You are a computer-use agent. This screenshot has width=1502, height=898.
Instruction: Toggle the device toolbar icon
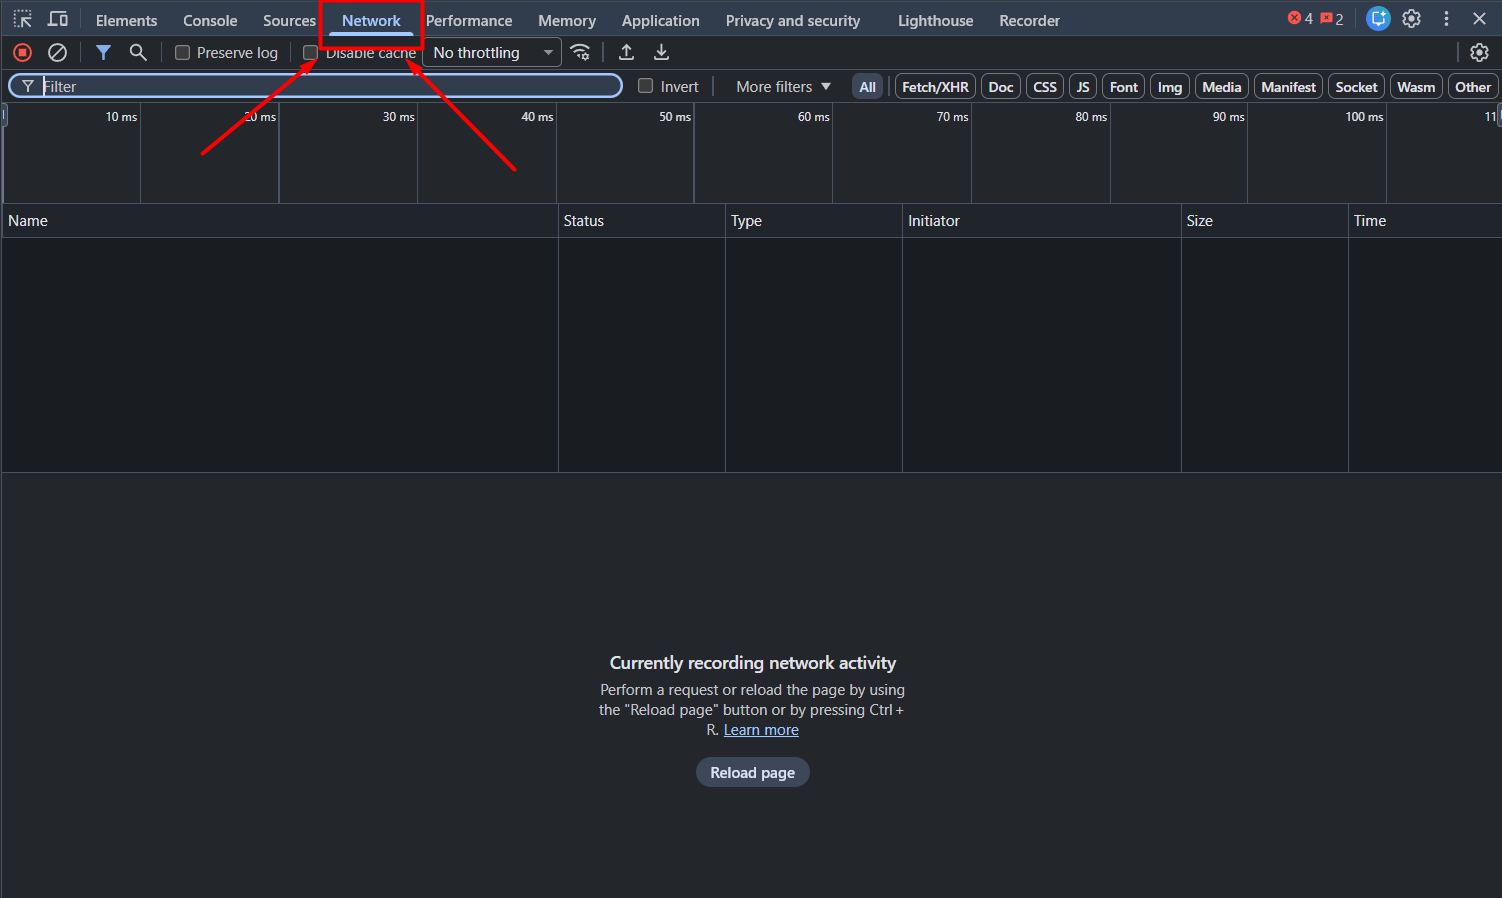coord(58,20)
